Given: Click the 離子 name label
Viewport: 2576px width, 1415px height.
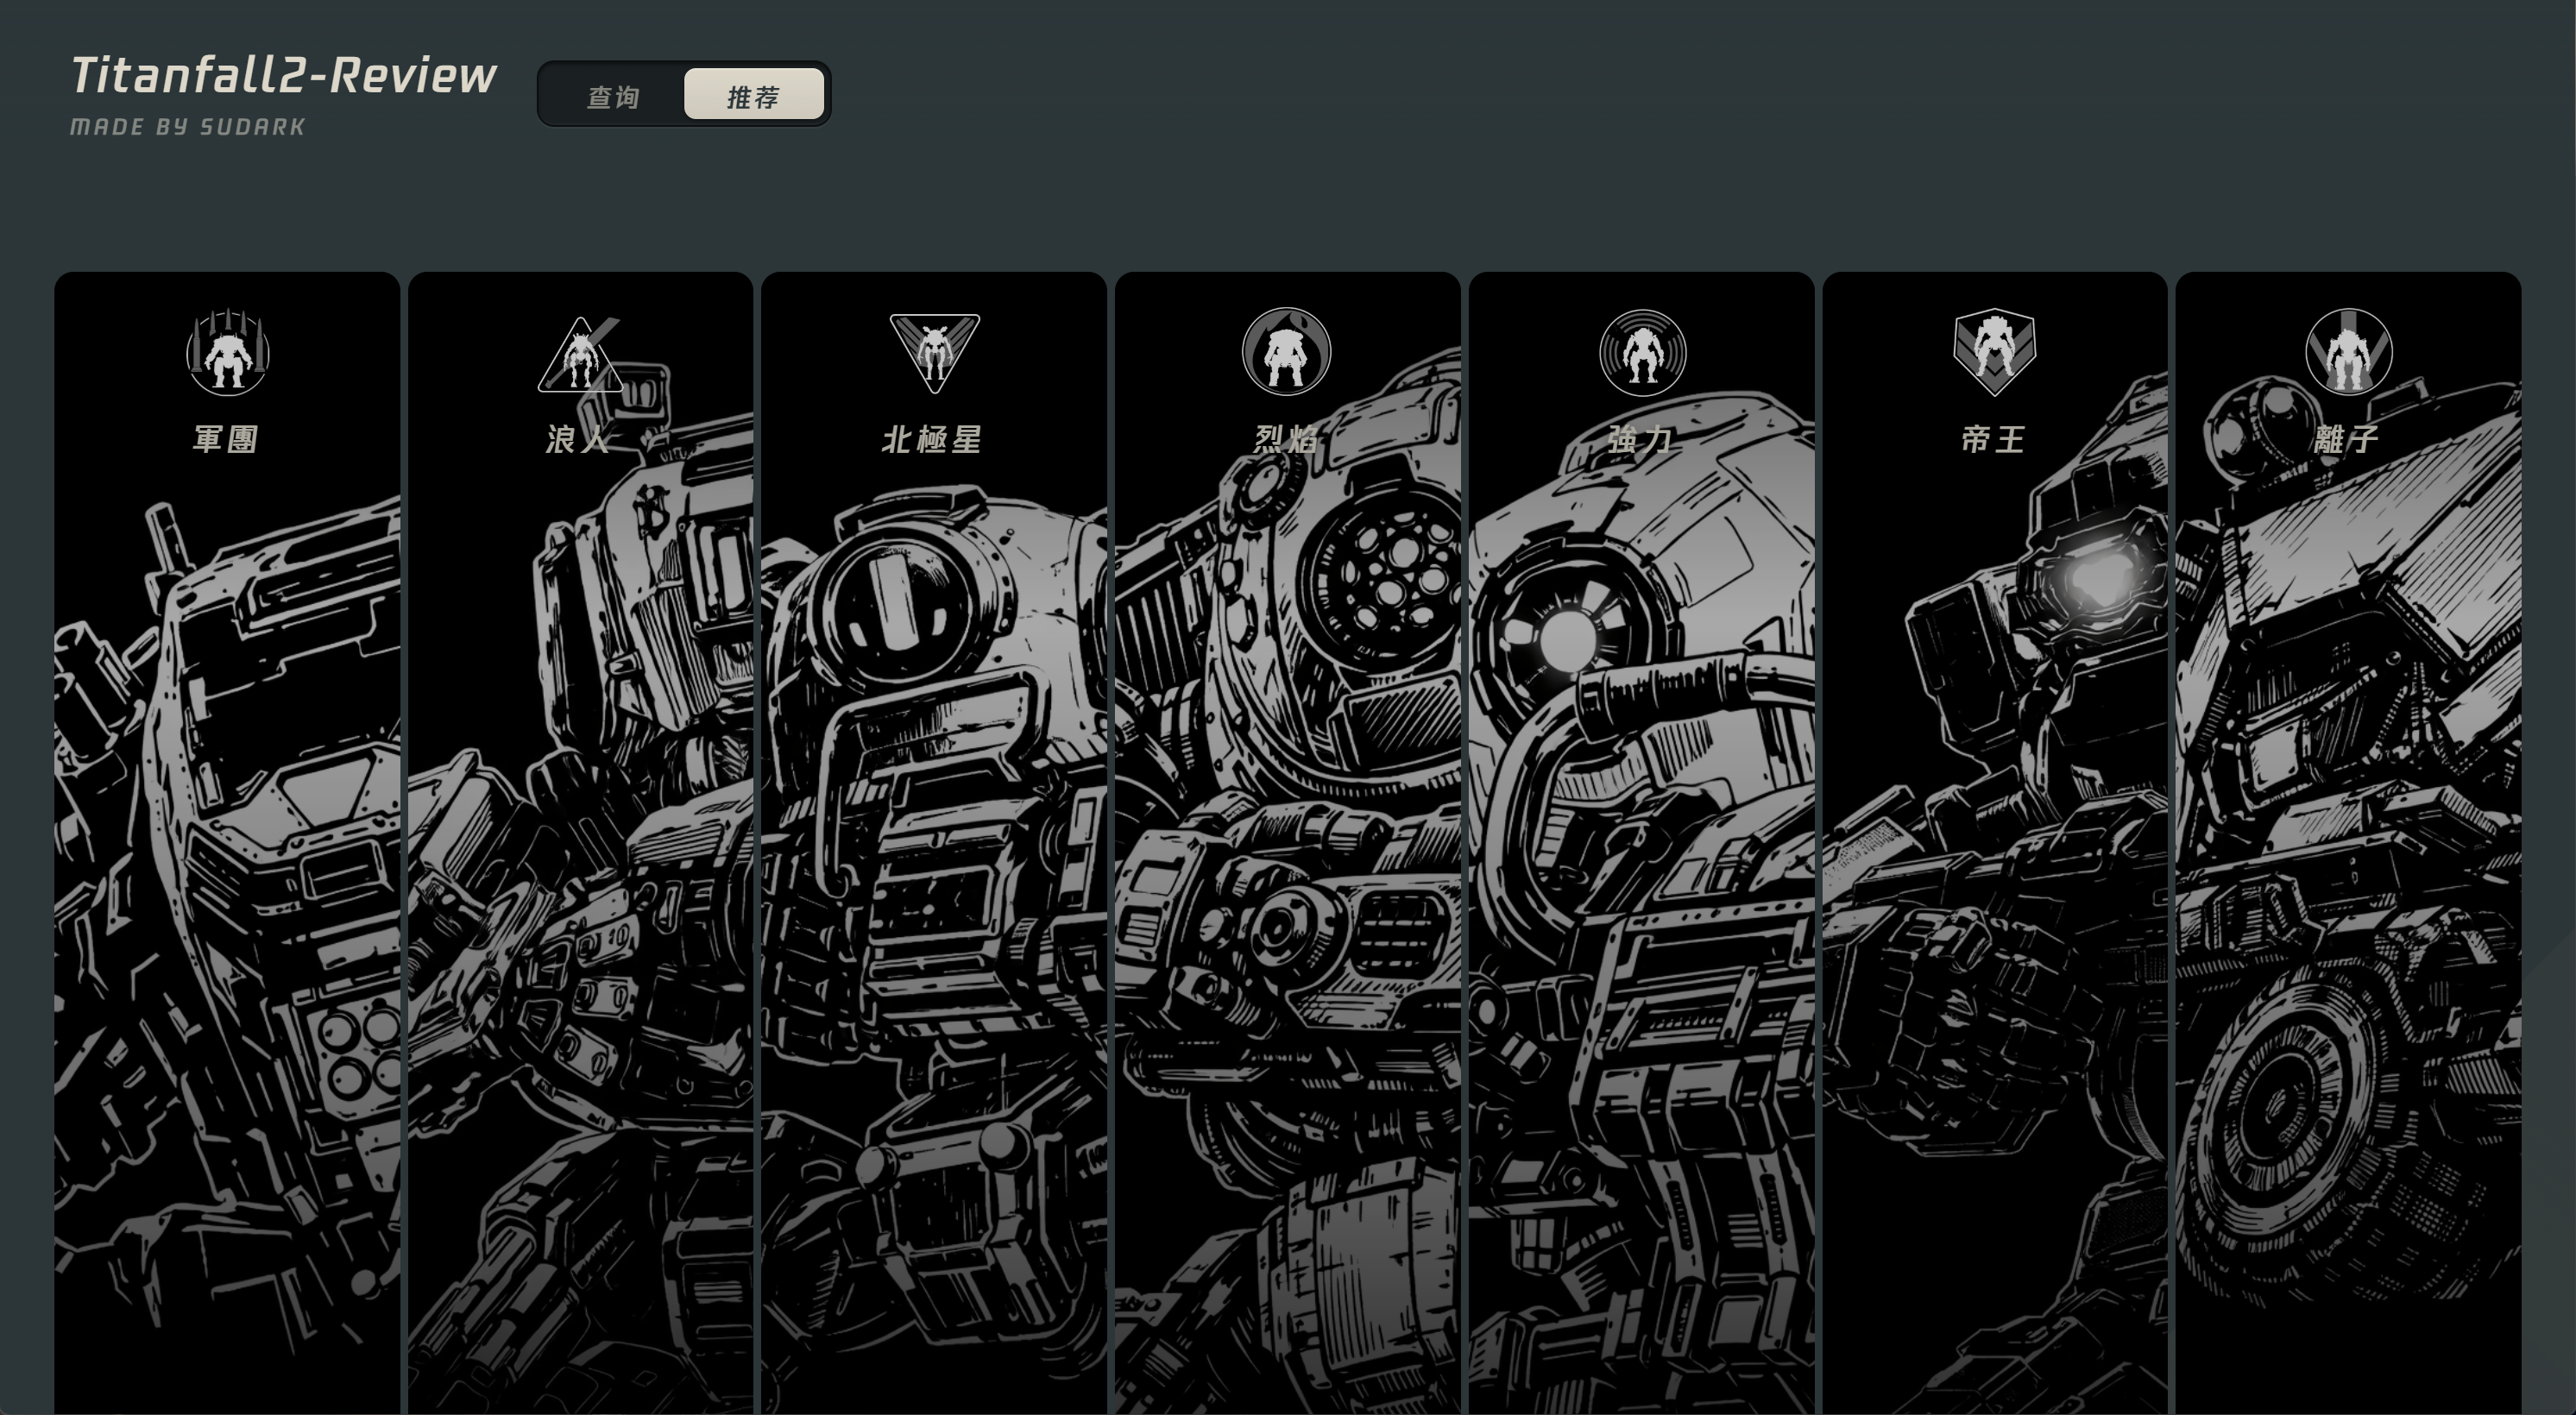Looking at the screenshot, I should (x=2347, y=439).
